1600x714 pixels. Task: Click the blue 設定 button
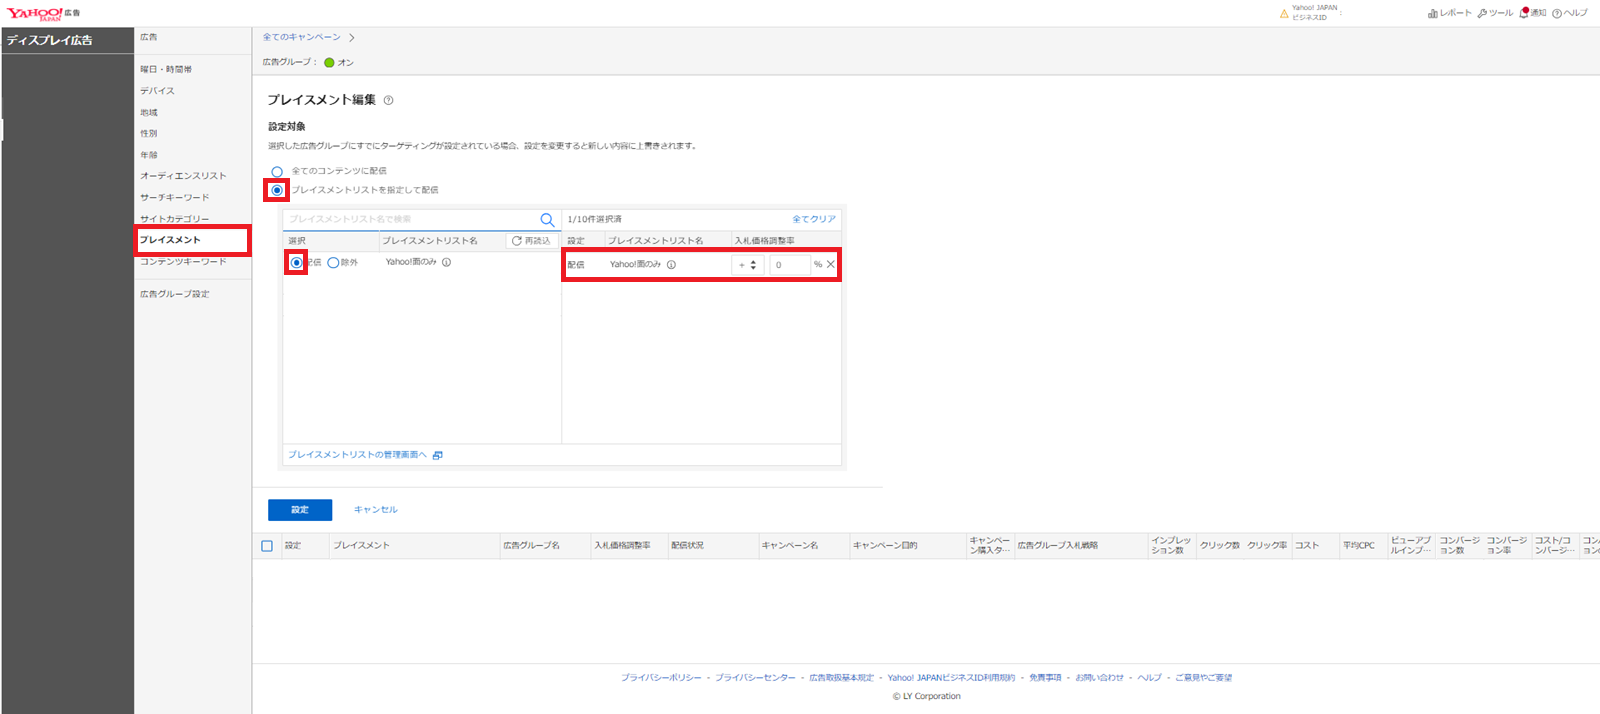click(300, 510)
